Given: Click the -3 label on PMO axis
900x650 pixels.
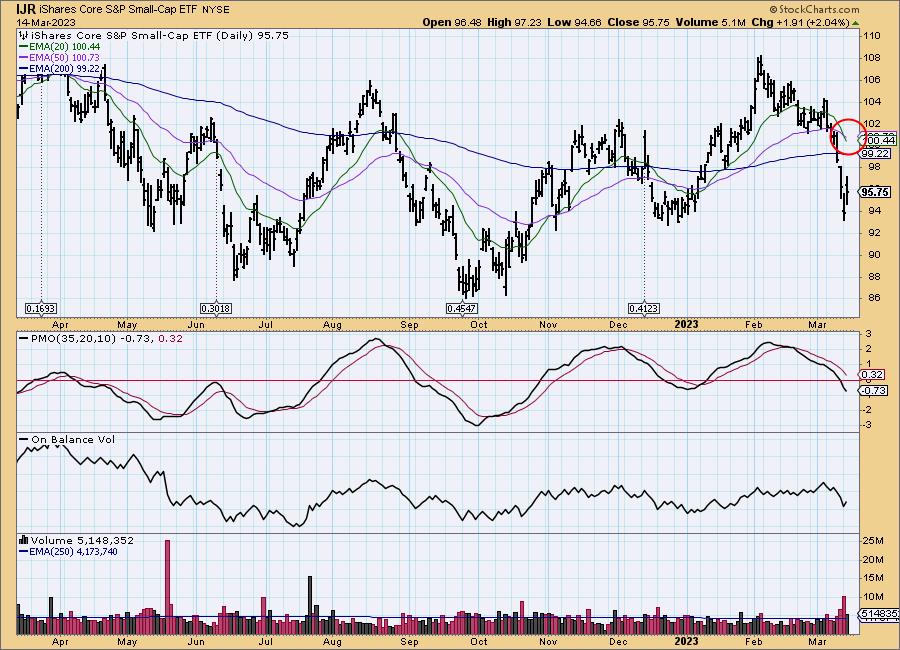Looking at the screenshot, I should pos(868,425).
